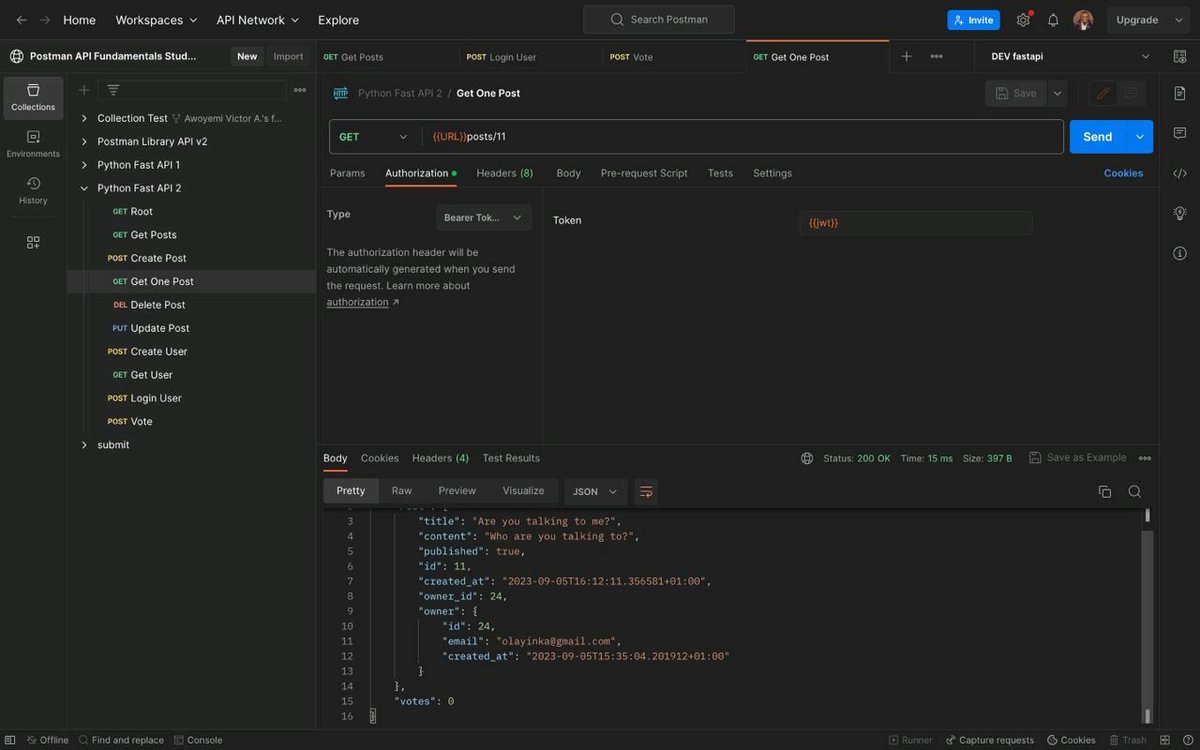Screen dimensions: 1200x750
Task: Open the Save dropdown arrow
Action: coord(1057,93)
